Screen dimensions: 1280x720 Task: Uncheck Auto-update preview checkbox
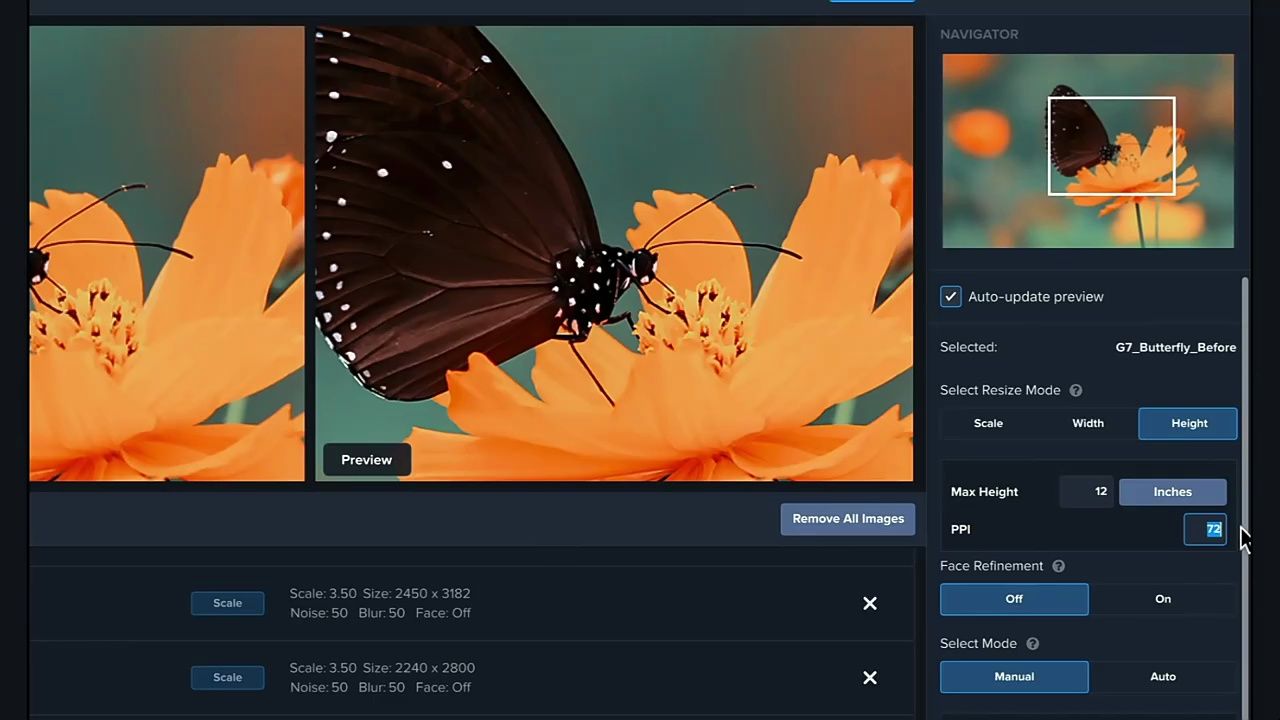click(951, 297)
